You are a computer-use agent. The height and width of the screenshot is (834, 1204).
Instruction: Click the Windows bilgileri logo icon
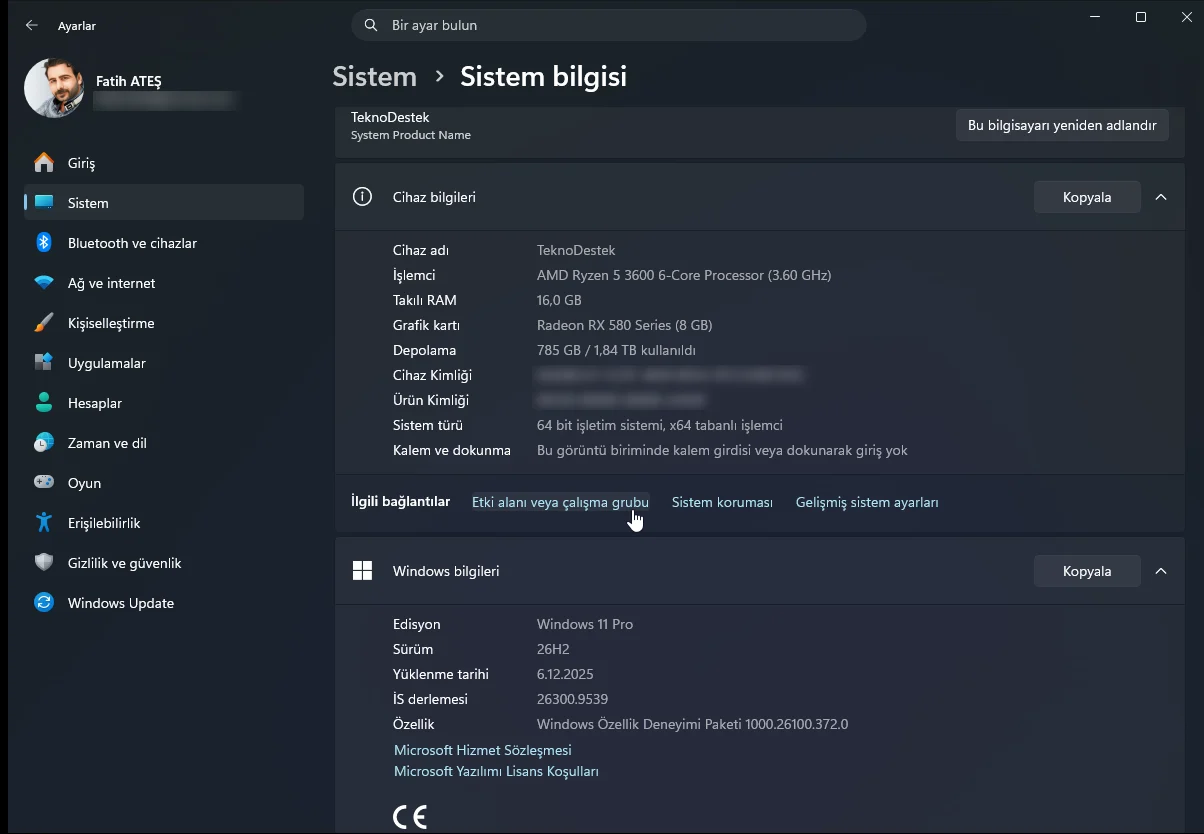pos(362,571)
